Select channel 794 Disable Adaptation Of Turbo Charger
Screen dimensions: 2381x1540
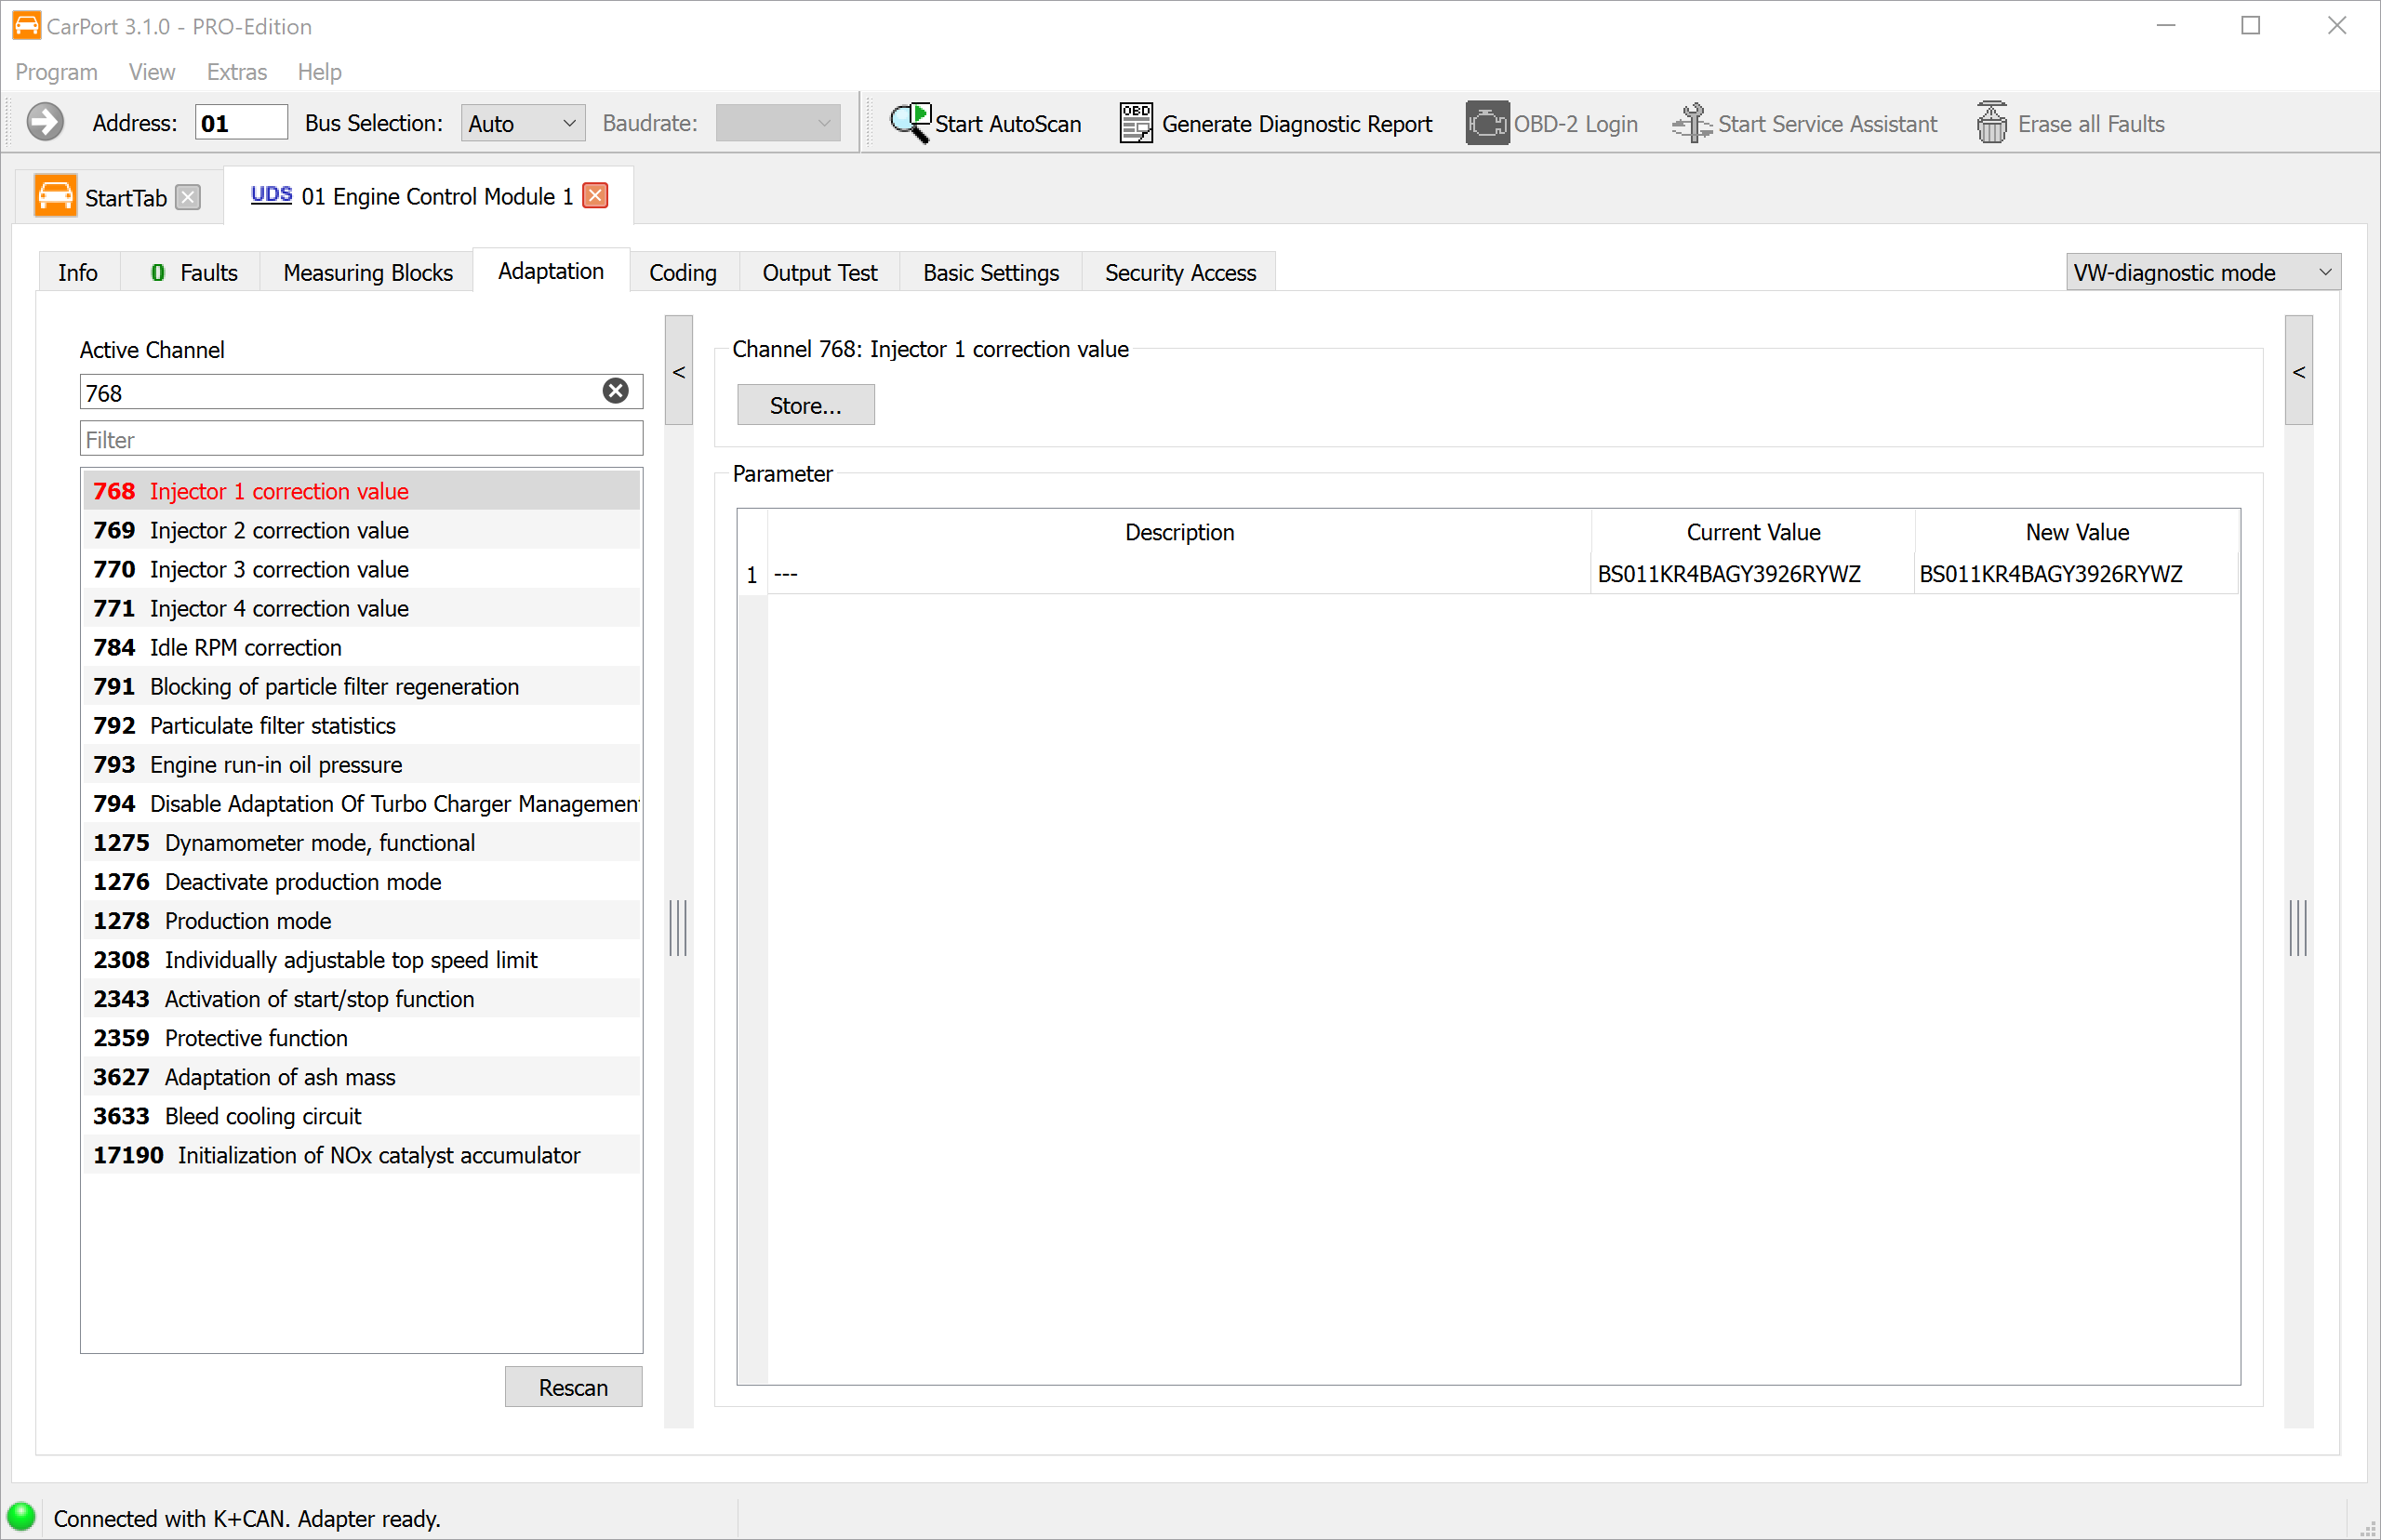(x=361, y=802)
